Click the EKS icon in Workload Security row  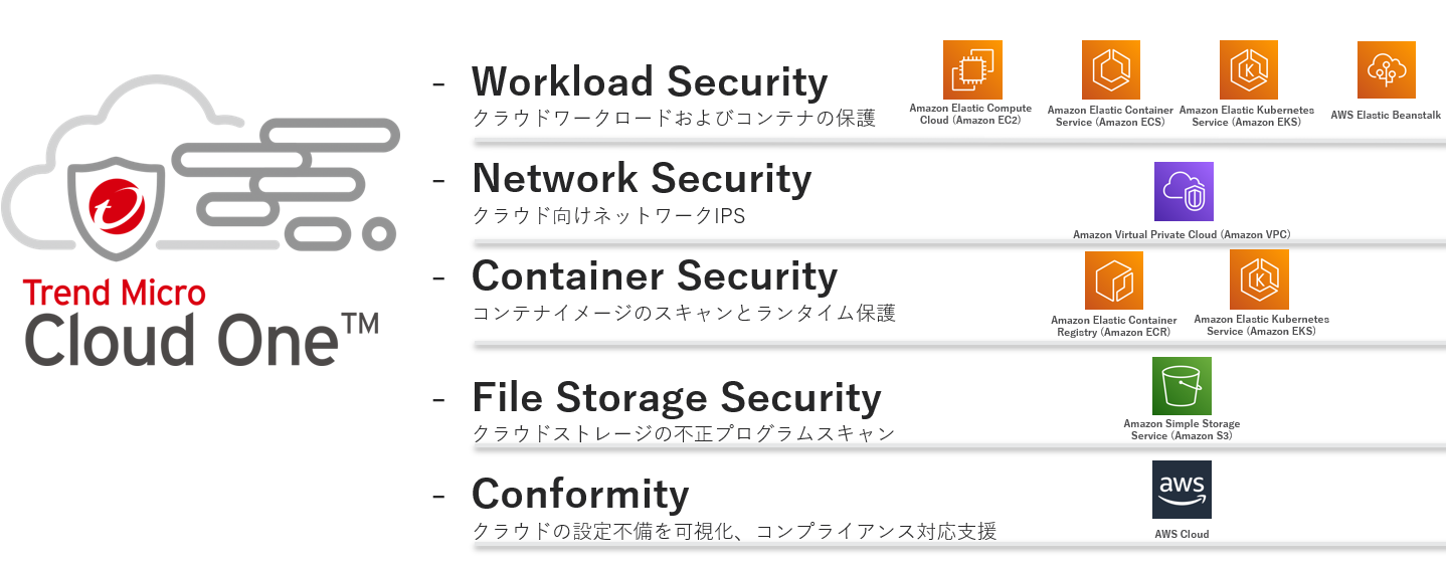[1248, 70]
